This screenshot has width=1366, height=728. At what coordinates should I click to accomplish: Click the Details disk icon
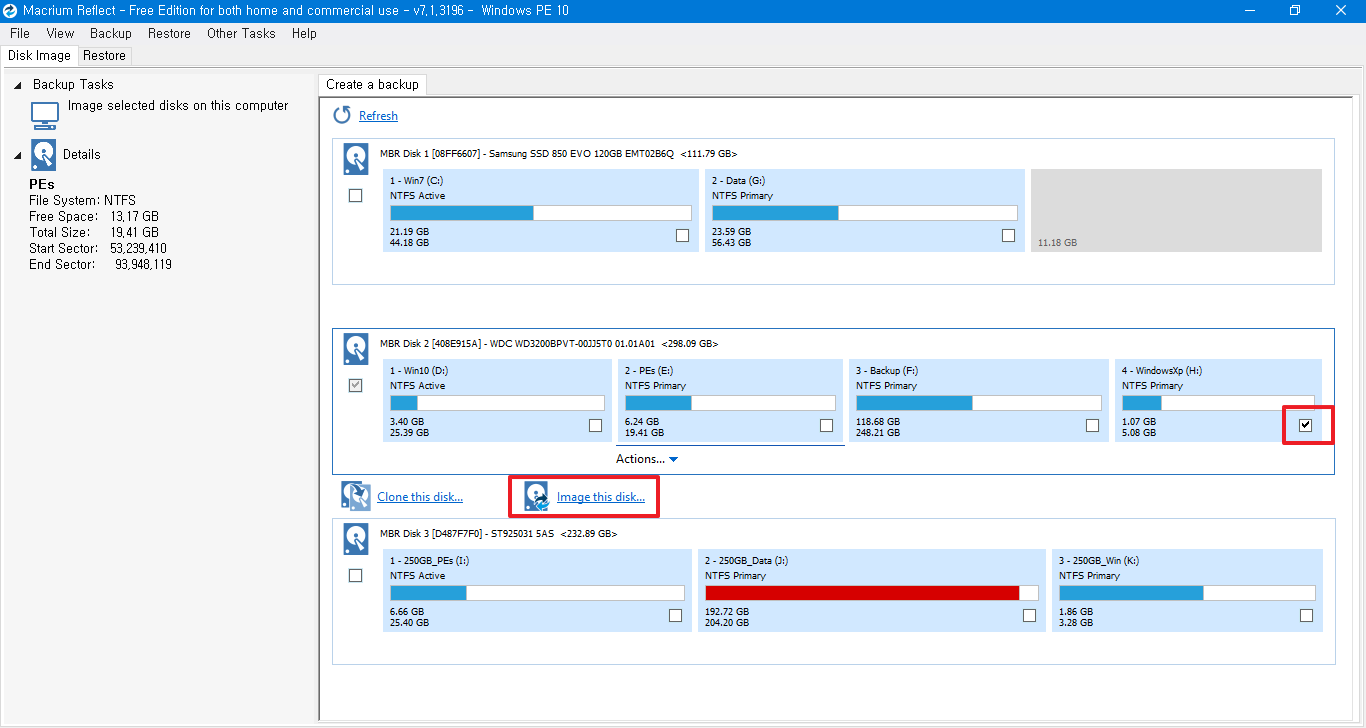tap(44, 155)
